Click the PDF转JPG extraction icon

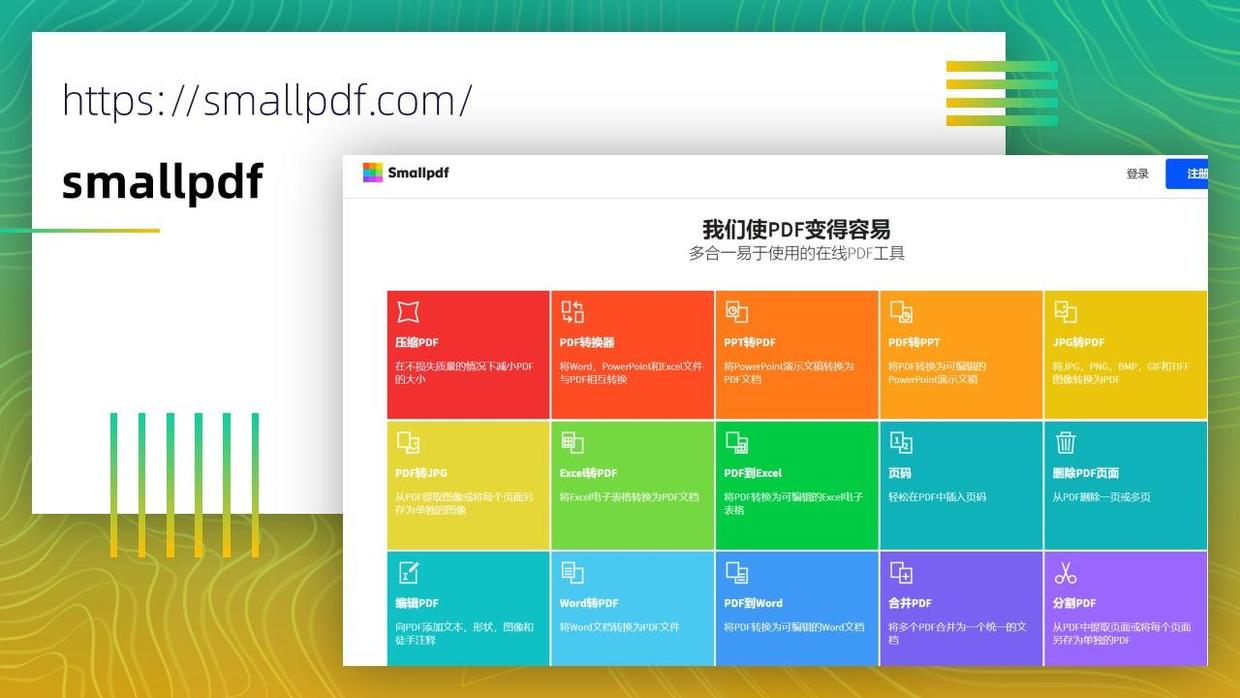[408, 442]
